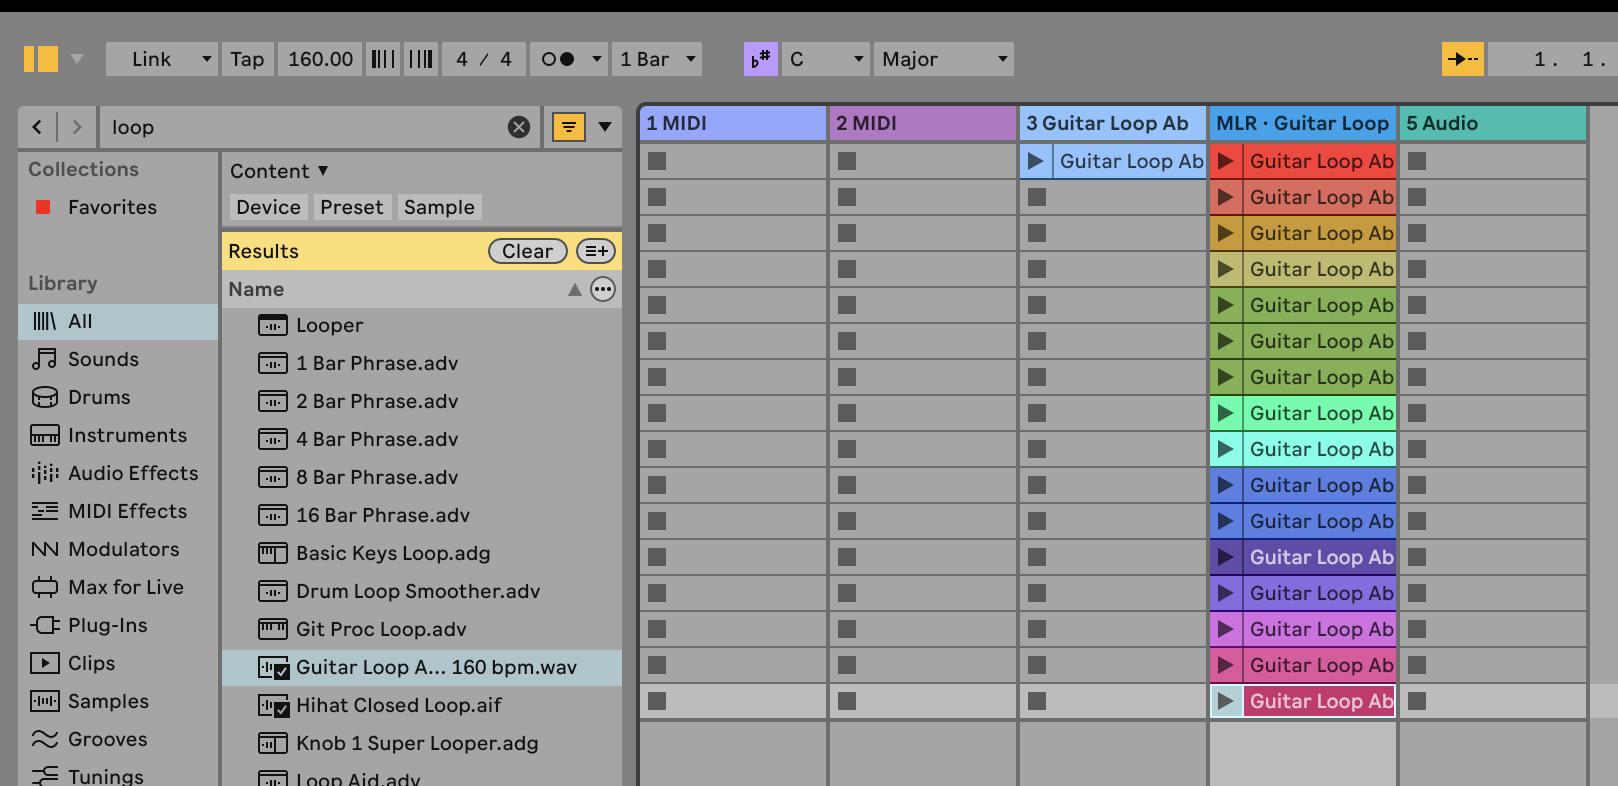Viewport: 1618px width, 786px height.
Task: Clear the browser search with the X icon
Action: (x=519, y=127)
